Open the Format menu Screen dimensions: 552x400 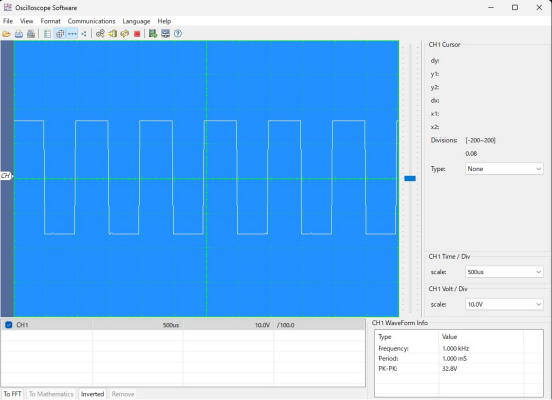click(50, 21)
